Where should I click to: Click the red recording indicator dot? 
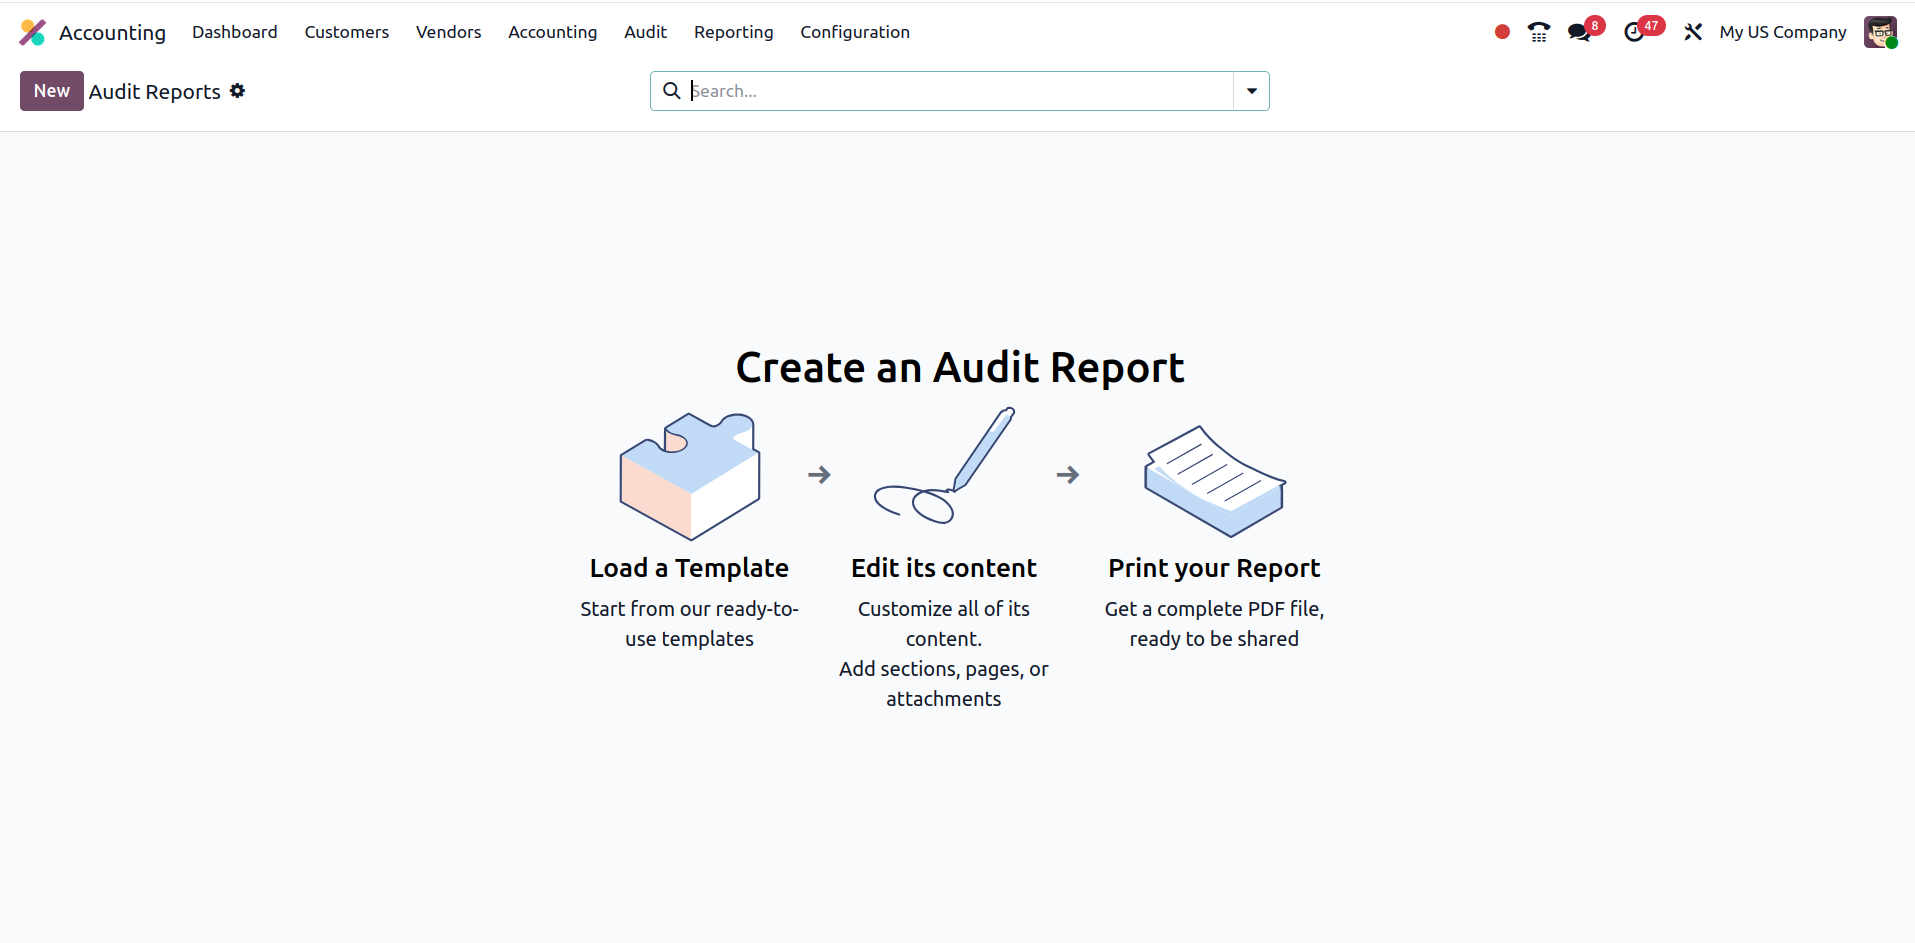(1501, 32)
